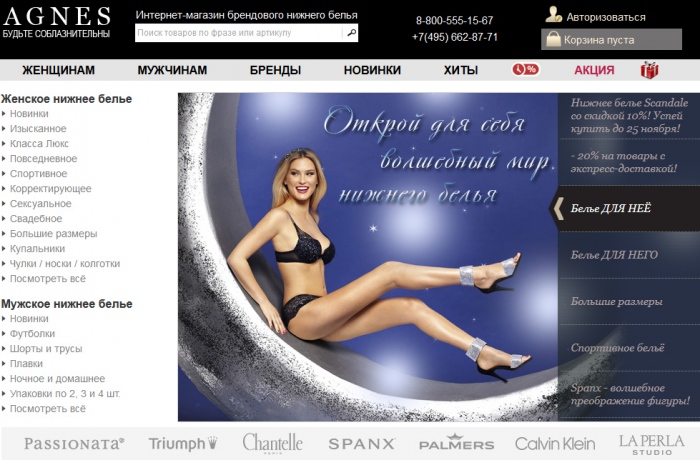Click the user login icon
This screenshot has width=700, height=460.
pyautogui.click(x=554, y=15)
